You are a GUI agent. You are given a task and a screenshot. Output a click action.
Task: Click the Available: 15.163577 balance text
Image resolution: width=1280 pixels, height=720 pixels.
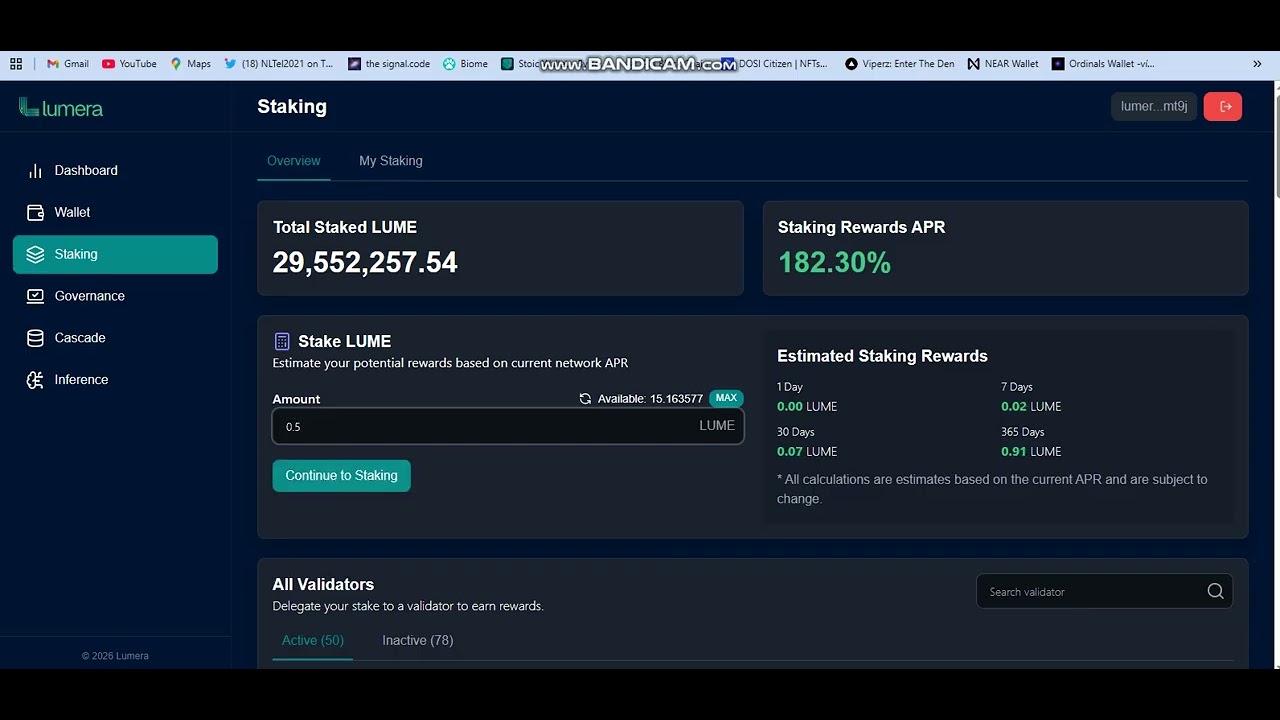click(x=650, y=398)
